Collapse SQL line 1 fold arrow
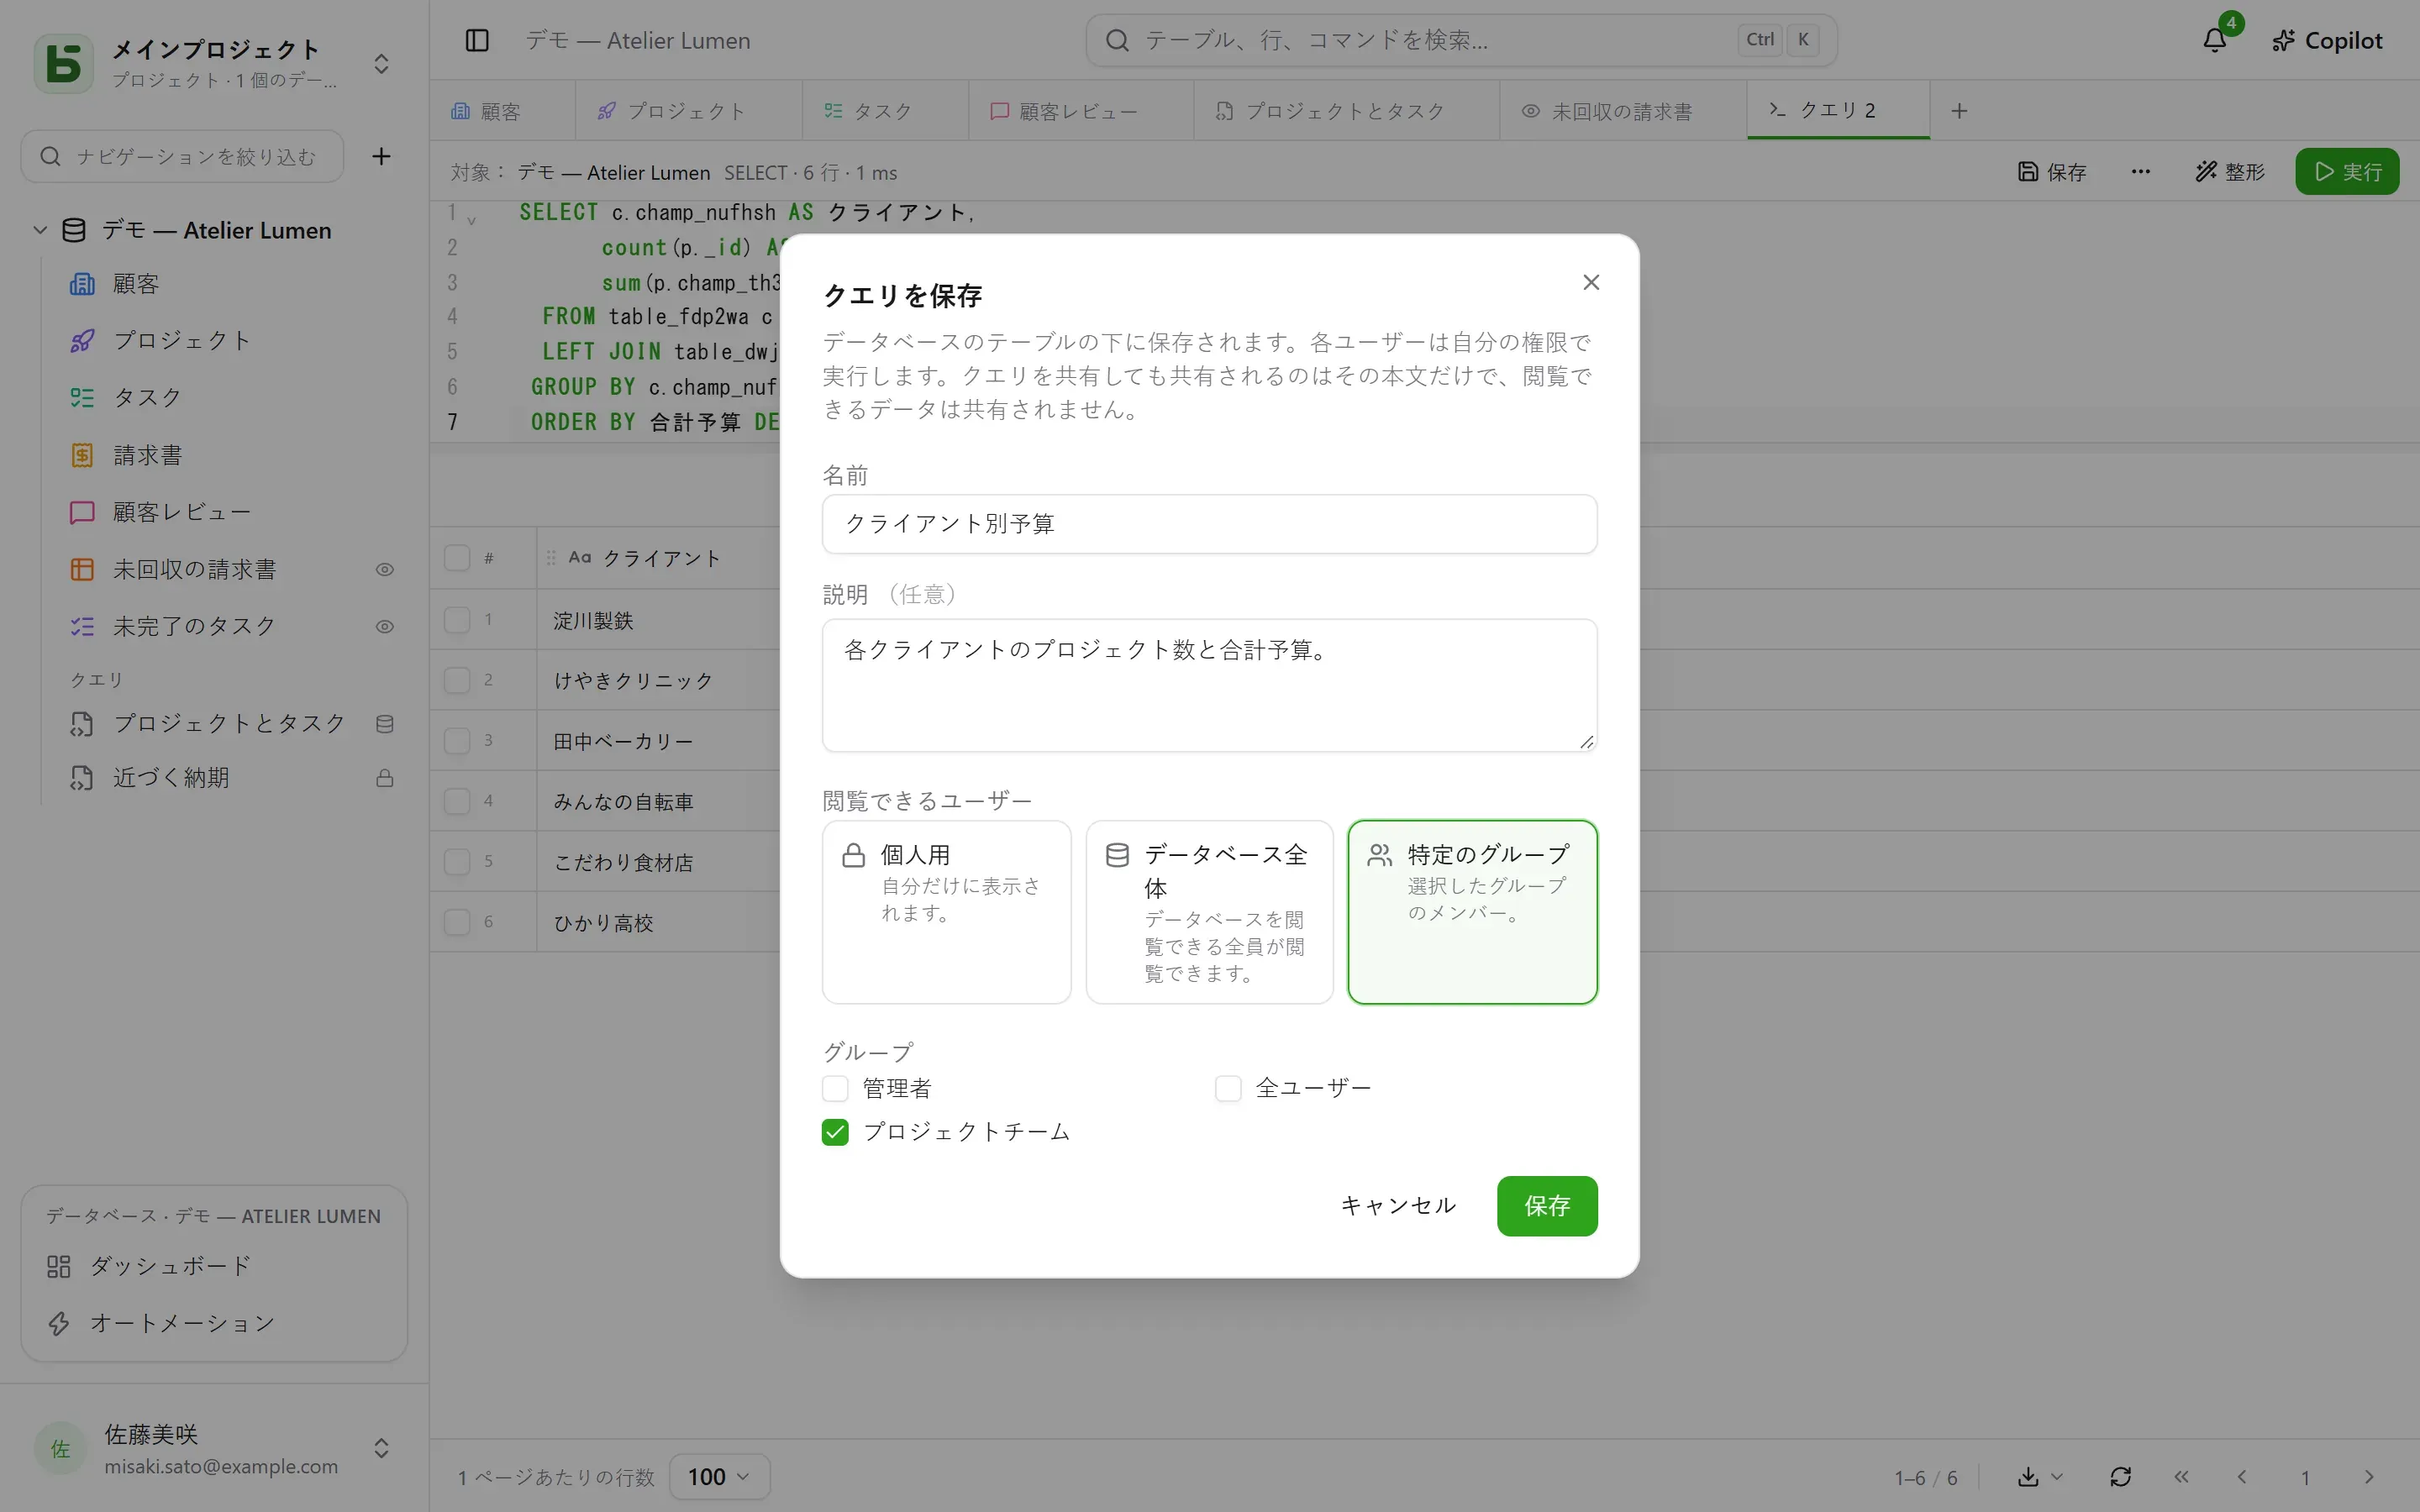 (471, 220)
